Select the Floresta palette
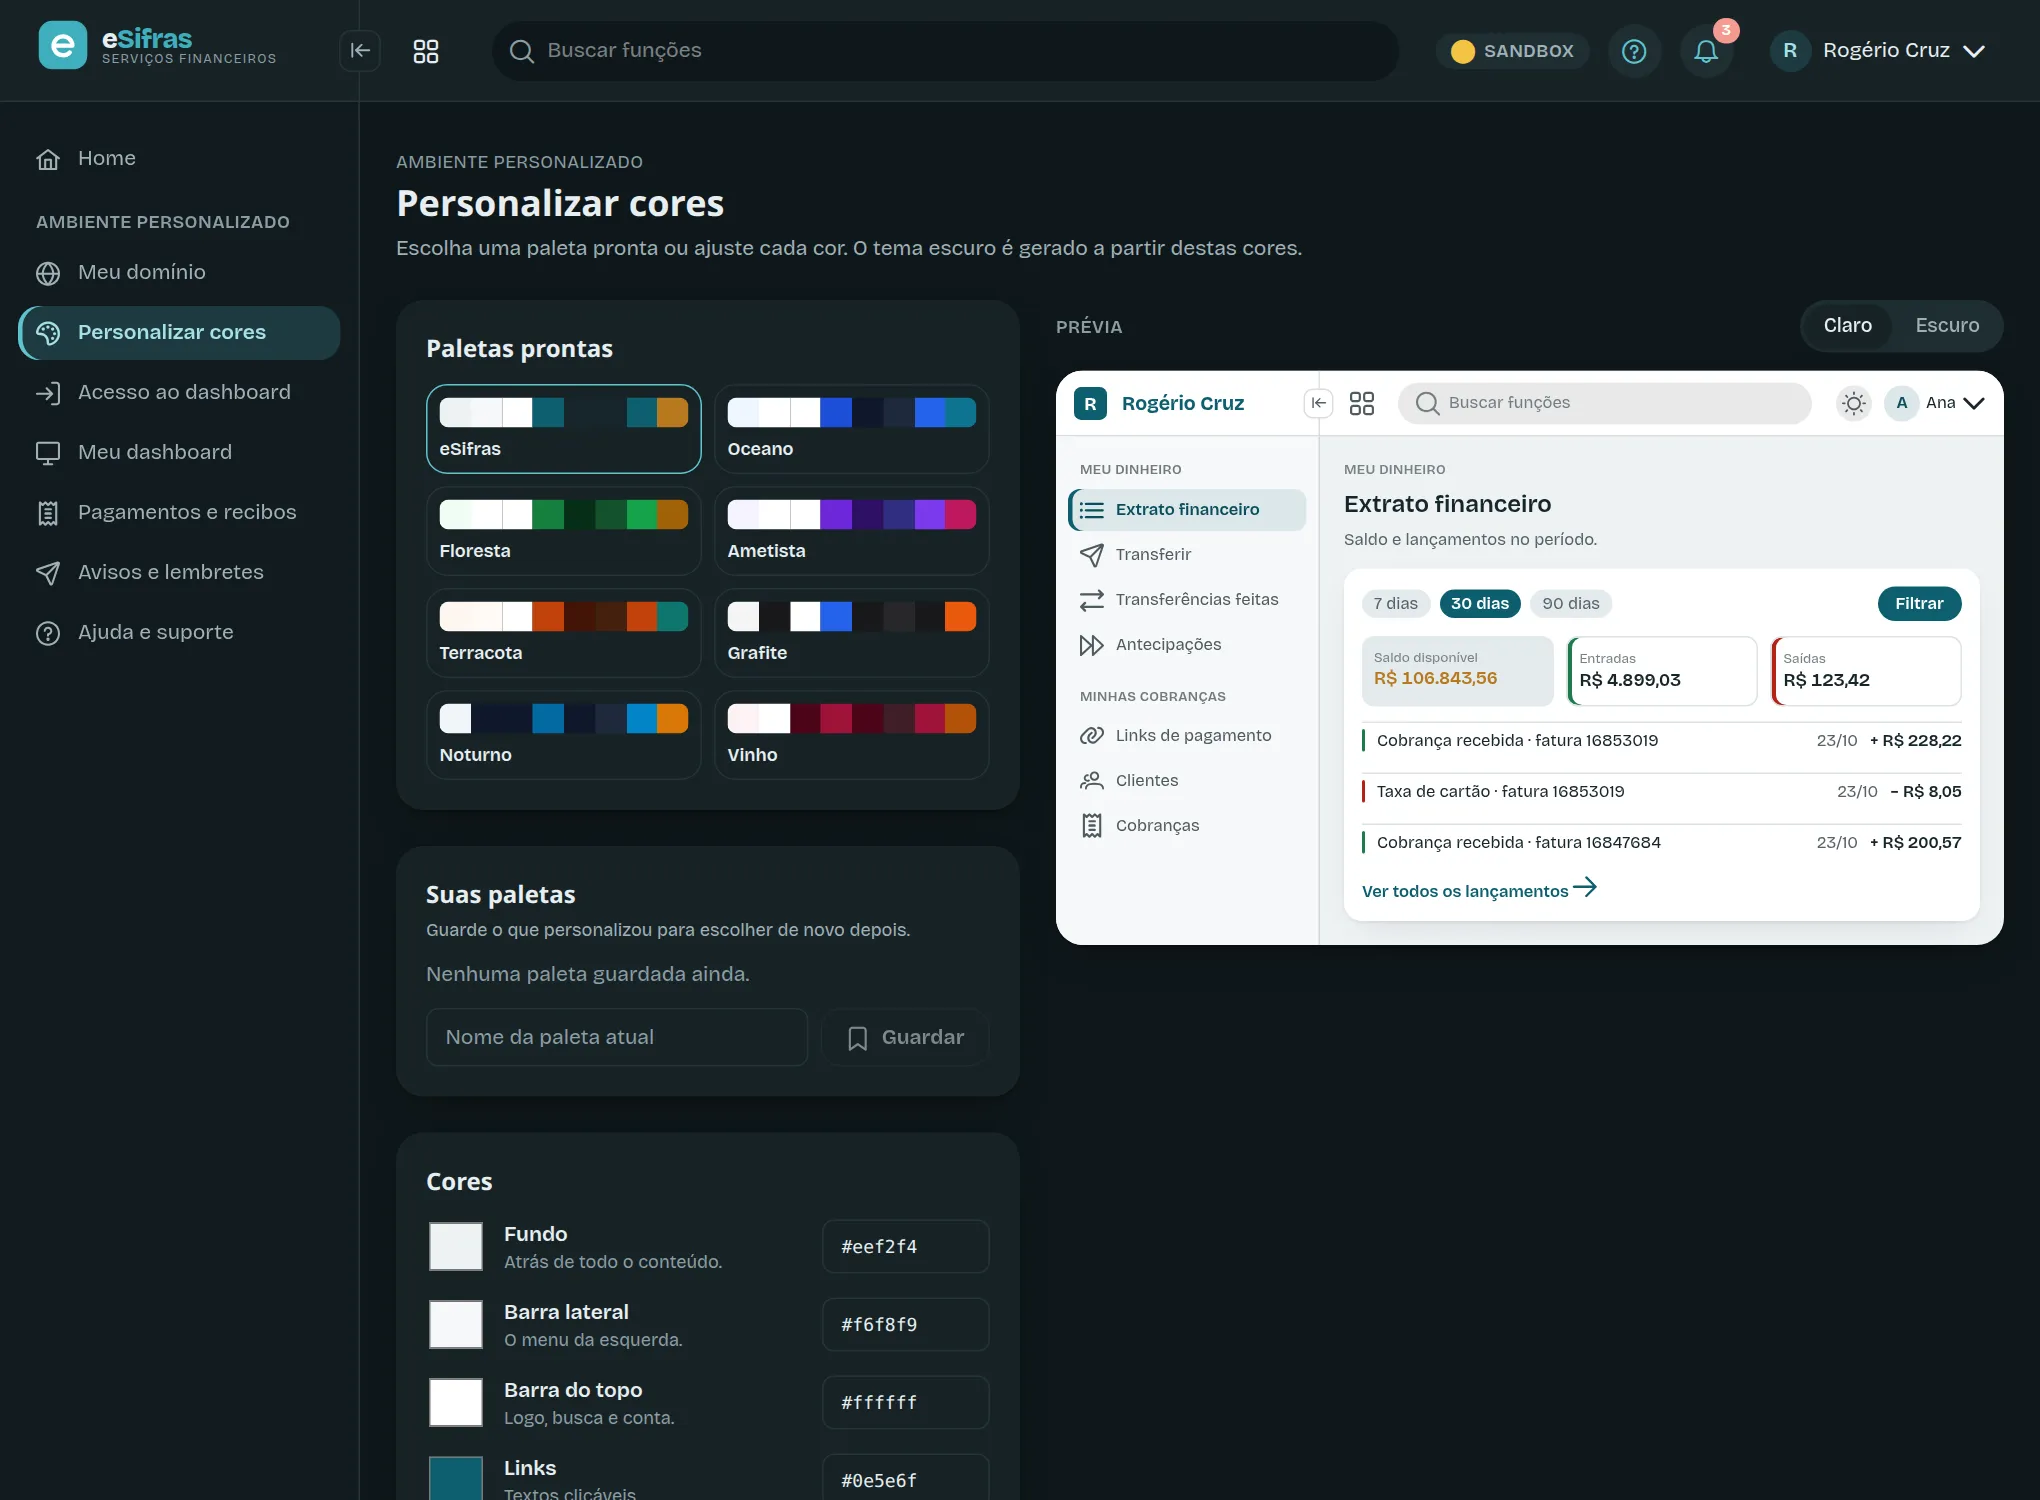 tap(564, 531)
